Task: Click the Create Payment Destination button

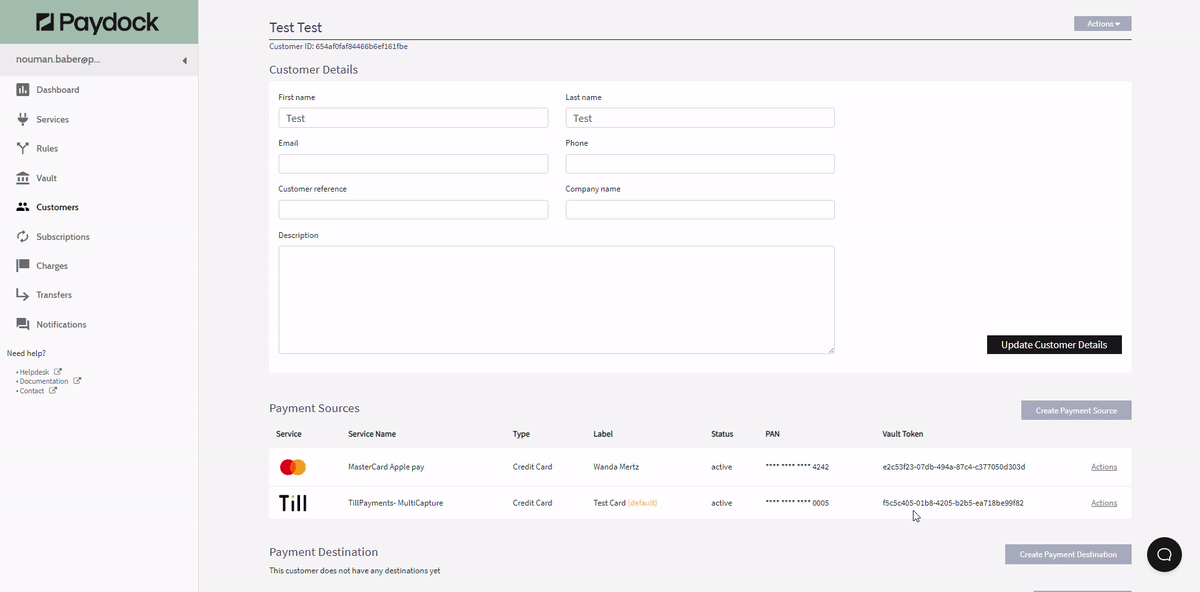Action: (1068, 554)
